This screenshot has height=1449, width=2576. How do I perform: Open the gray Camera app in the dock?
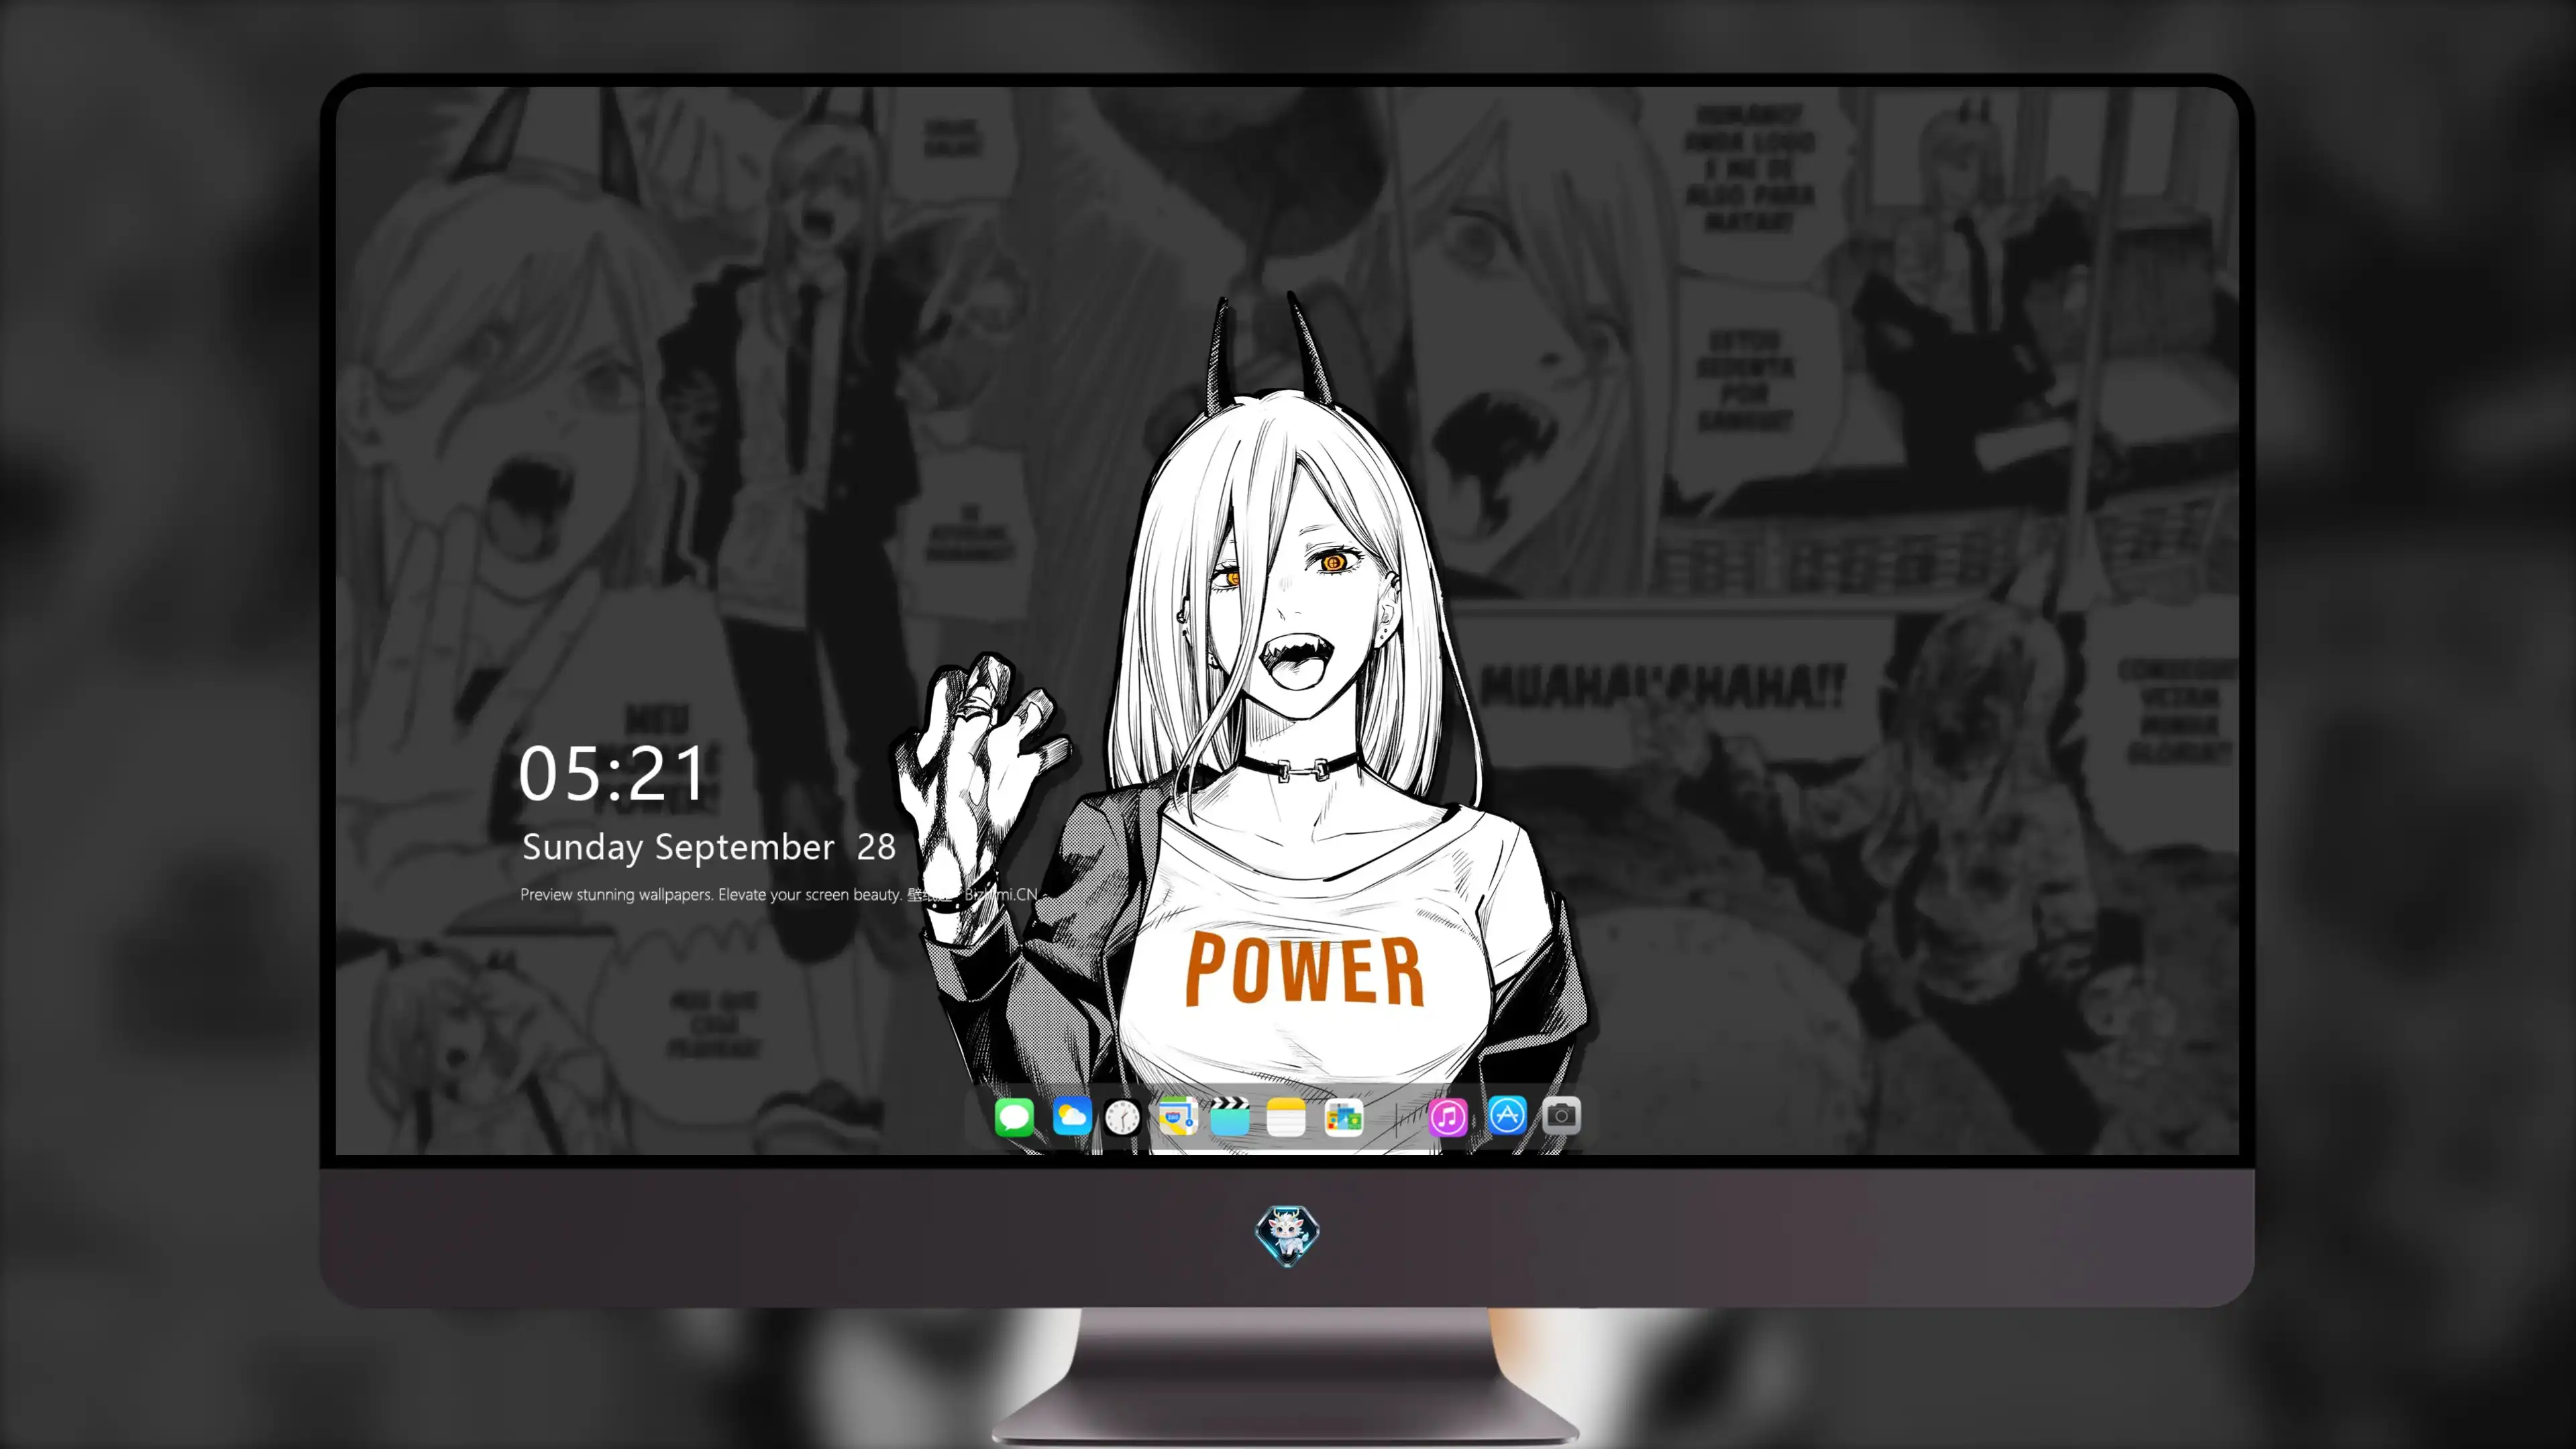(1561, 1115)
